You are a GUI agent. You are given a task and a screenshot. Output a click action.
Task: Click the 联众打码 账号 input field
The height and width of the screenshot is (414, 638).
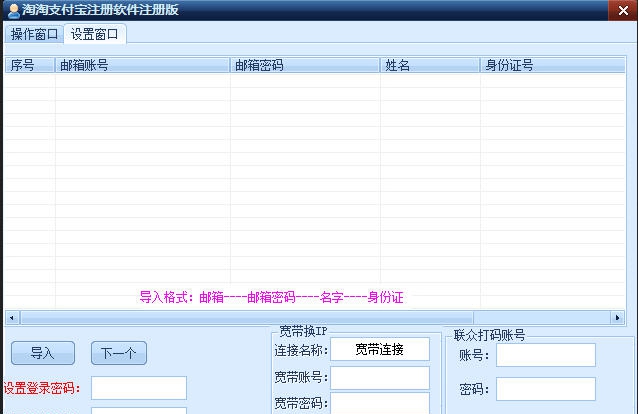(546, 355)
